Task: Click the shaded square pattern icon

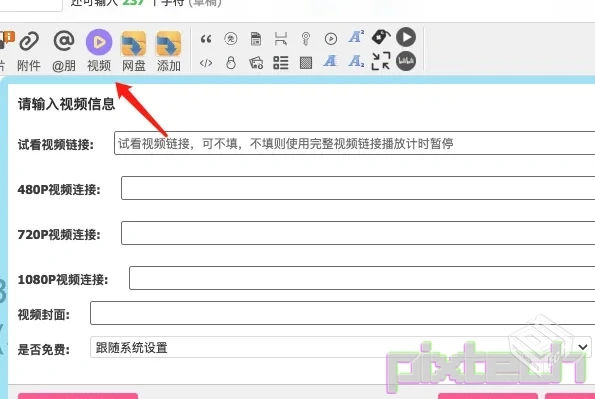Action: tap(306, 63)
